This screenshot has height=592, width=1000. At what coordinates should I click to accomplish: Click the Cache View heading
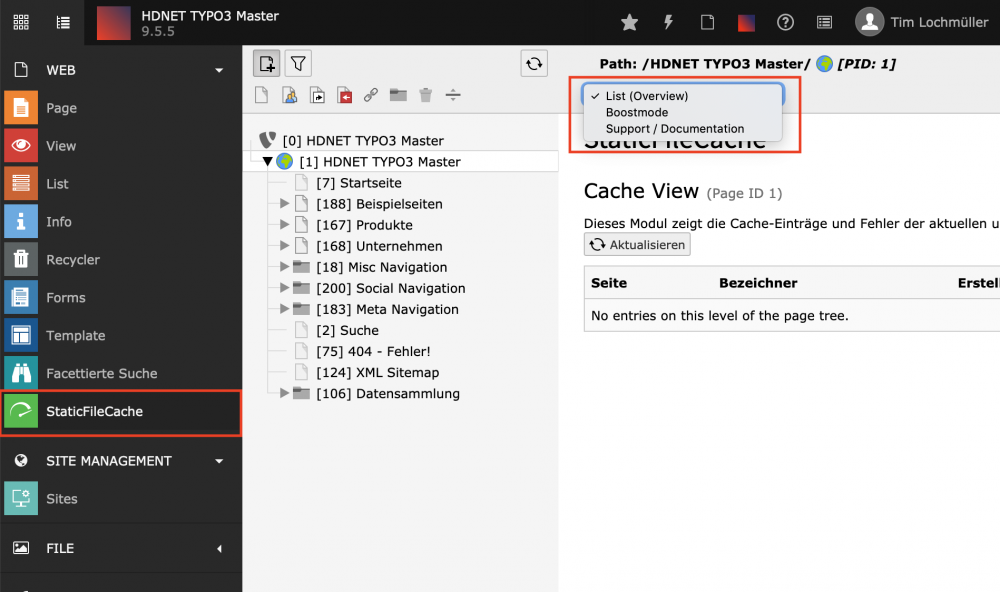click(641, 191)
